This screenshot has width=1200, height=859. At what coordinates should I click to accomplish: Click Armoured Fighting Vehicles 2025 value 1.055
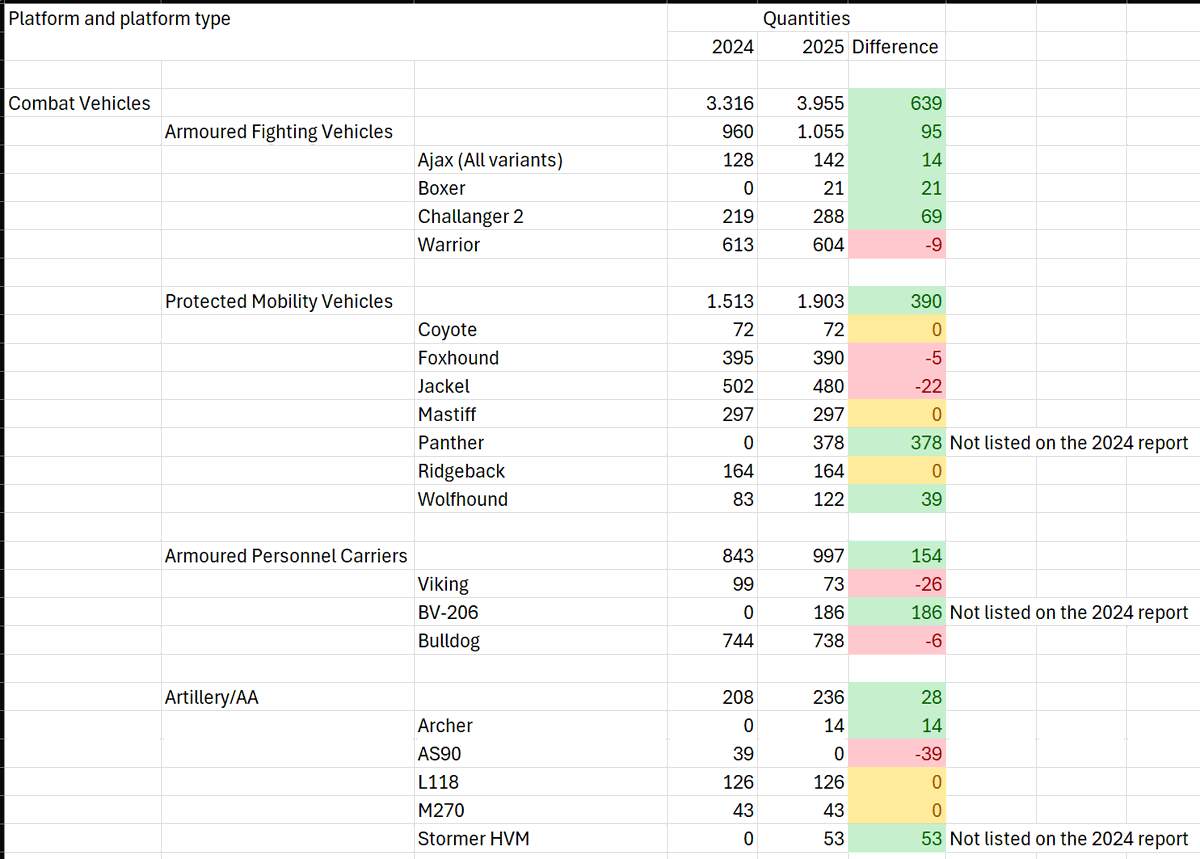(802, 131)
